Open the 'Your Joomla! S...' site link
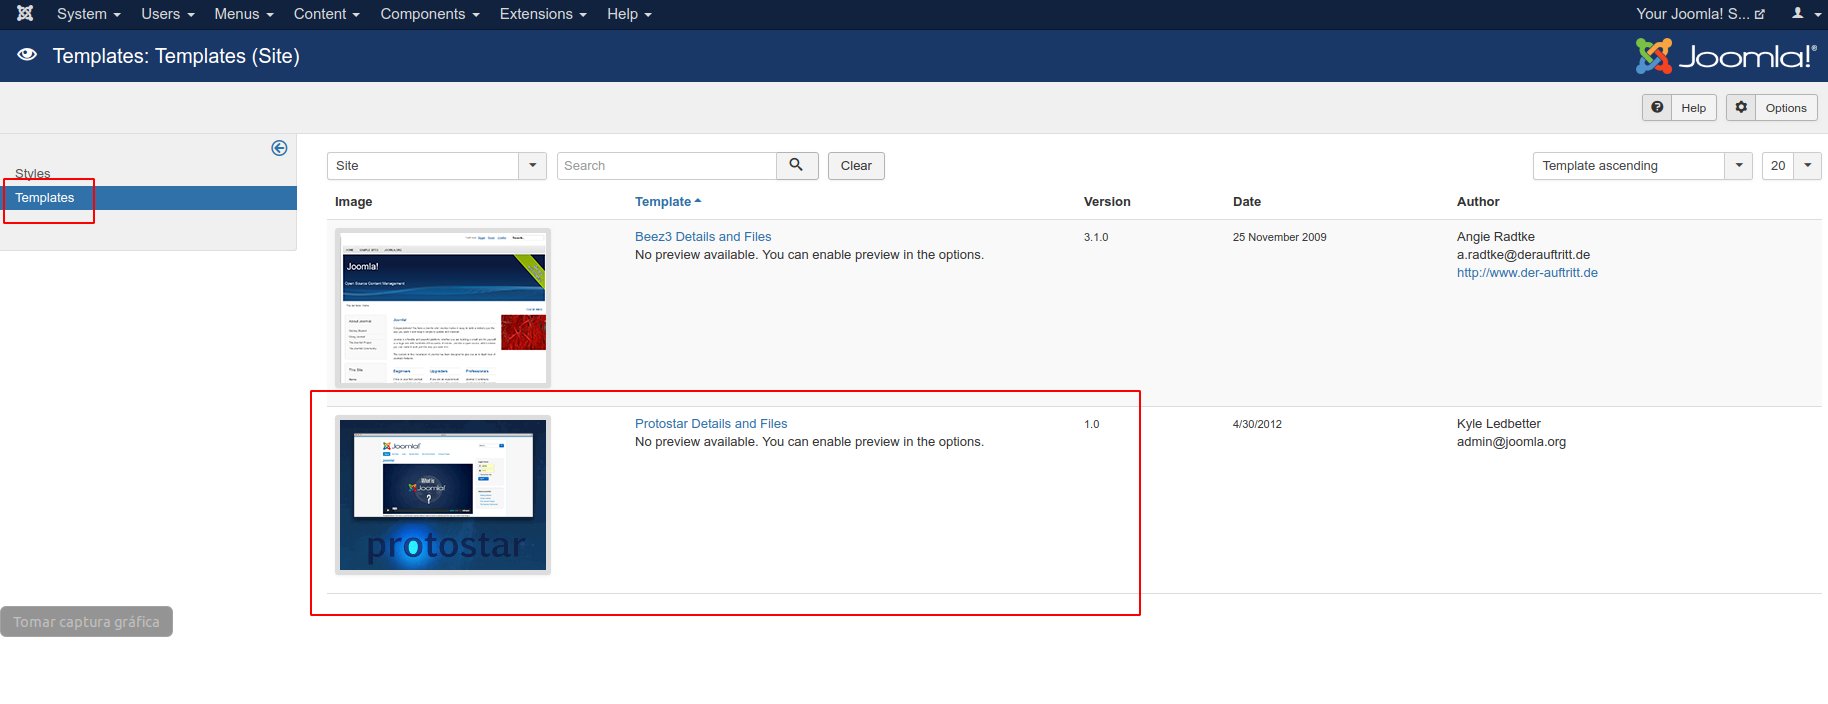1828x704 pixels. point(1700,14)
